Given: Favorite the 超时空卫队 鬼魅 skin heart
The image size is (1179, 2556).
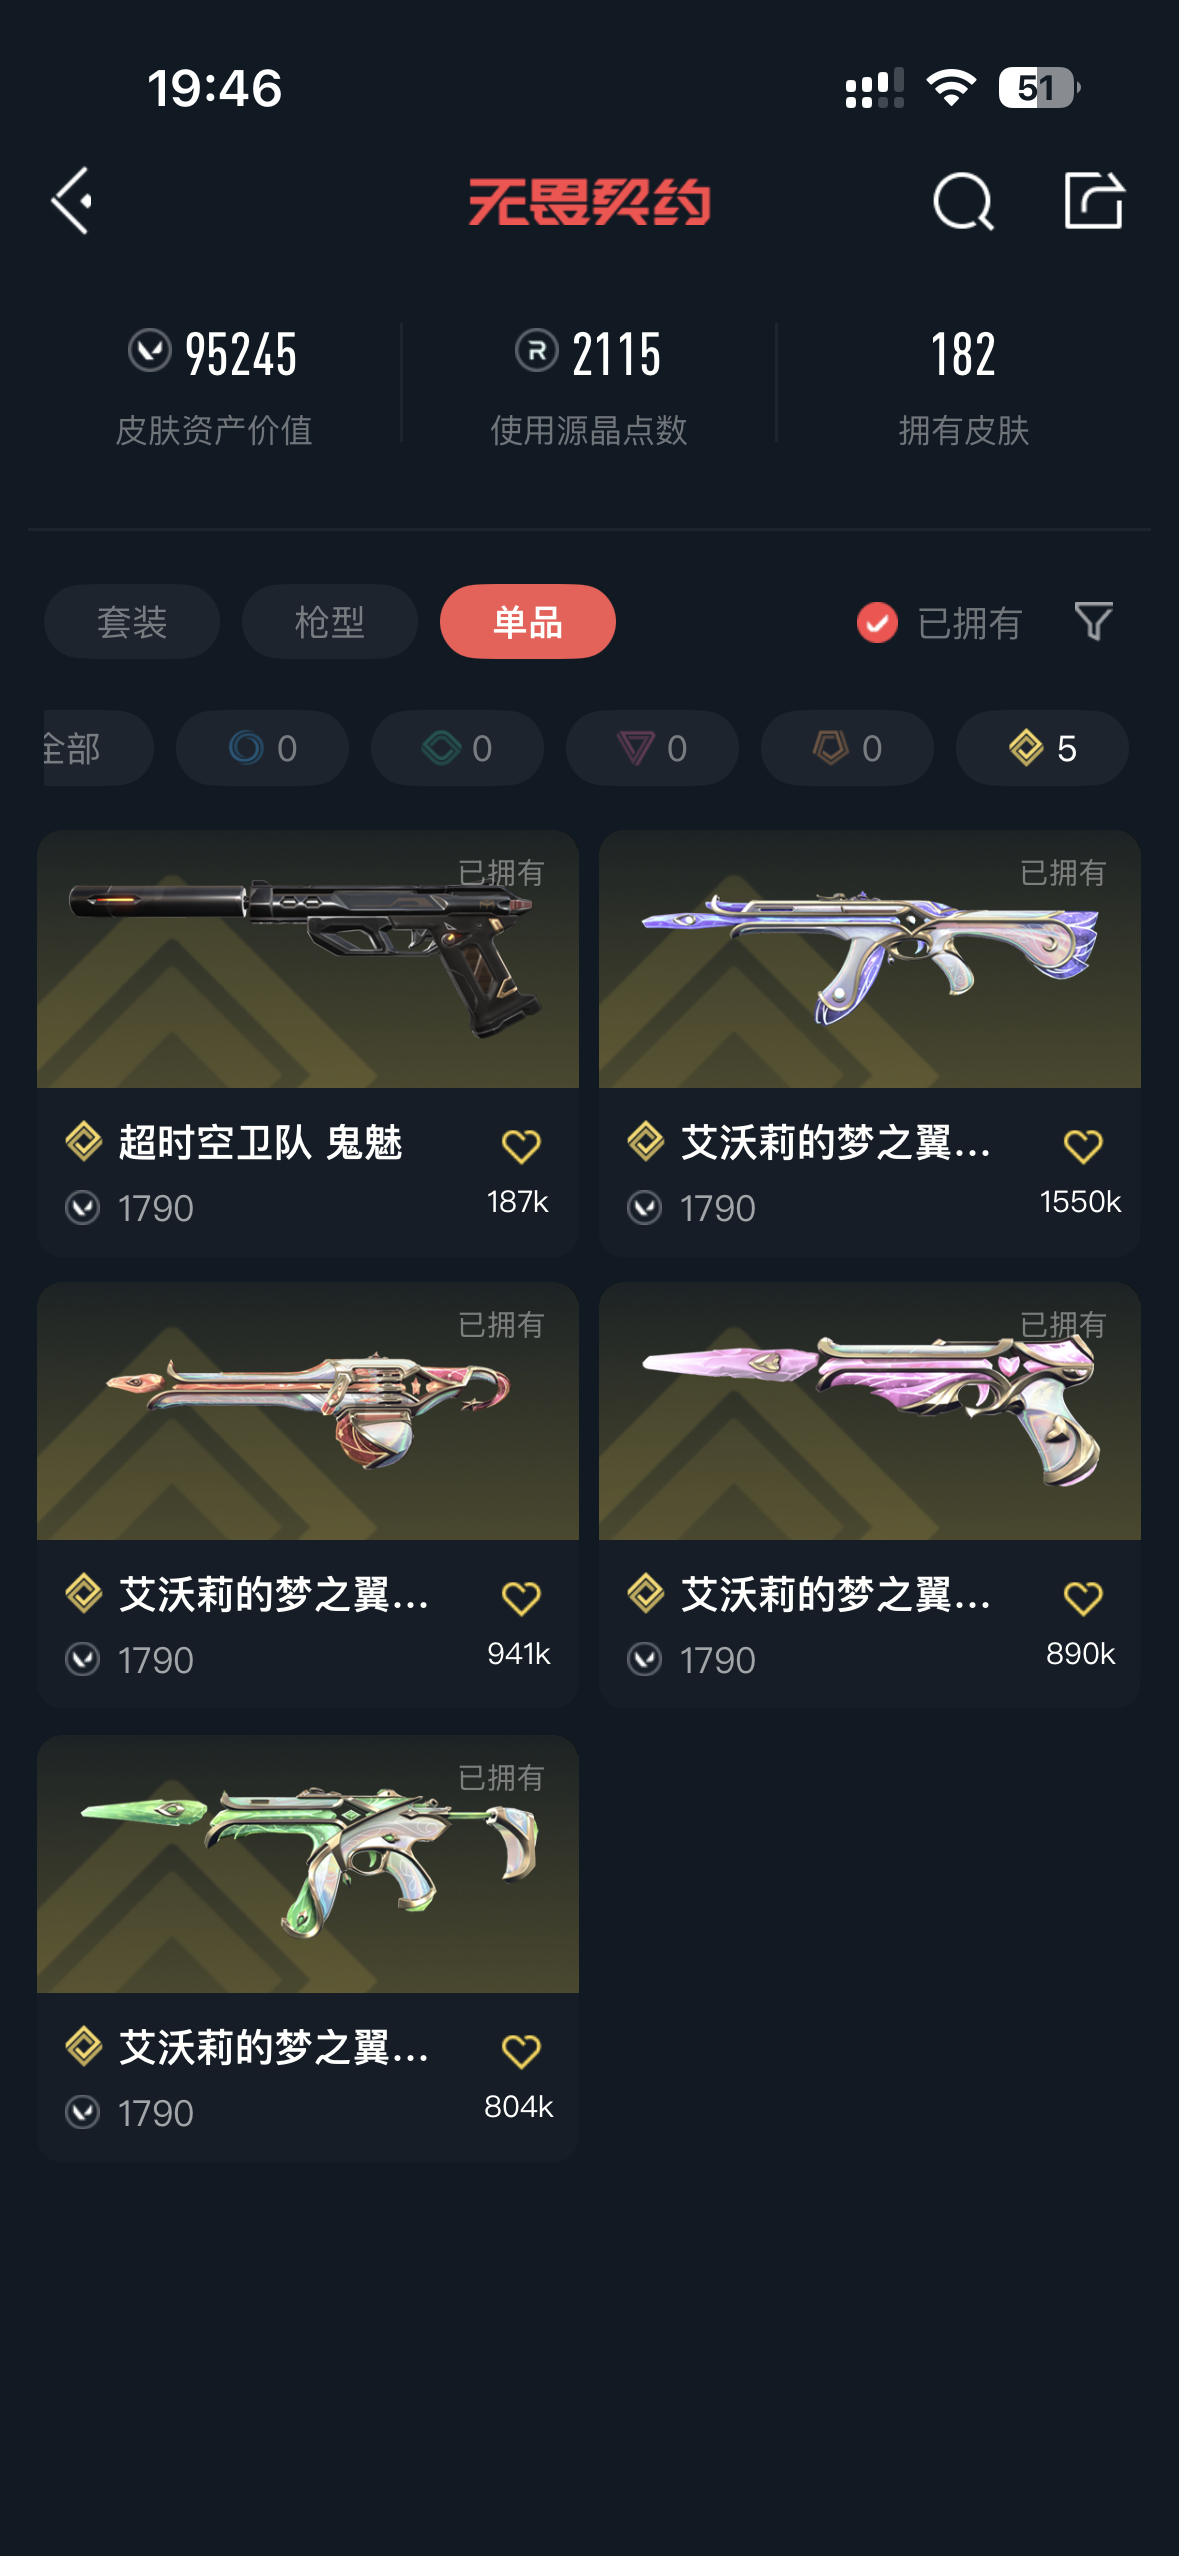Looking at the screenshot, I should (521, 1146).
